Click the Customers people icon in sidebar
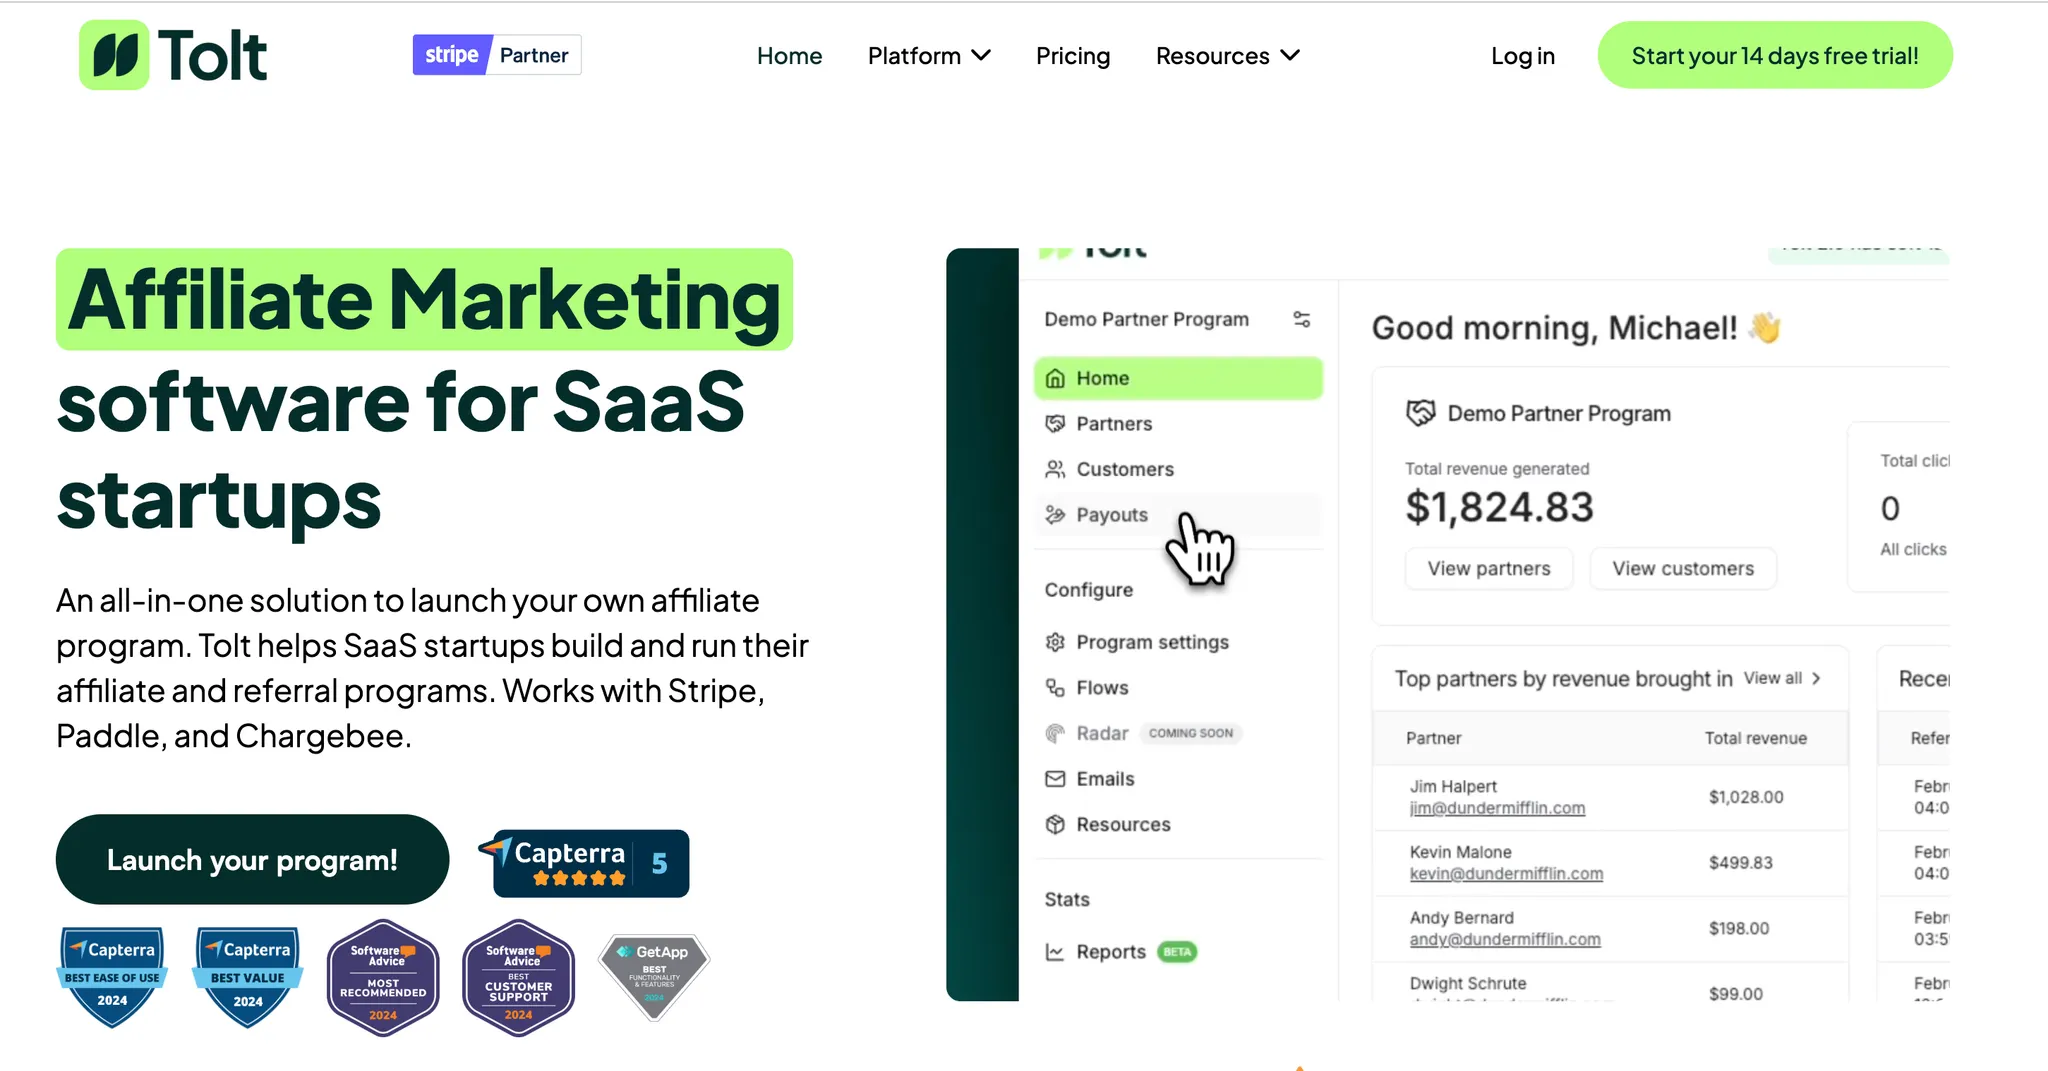 click(1055, 469)
